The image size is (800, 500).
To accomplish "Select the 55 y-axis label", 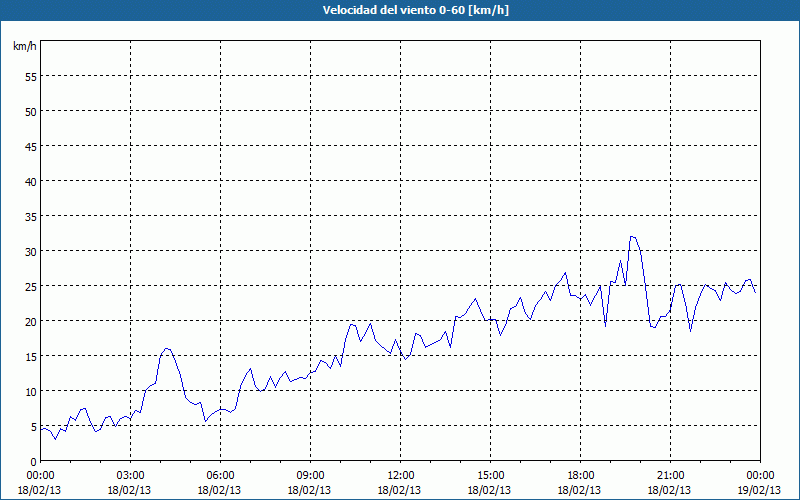I will pos(31,77).
